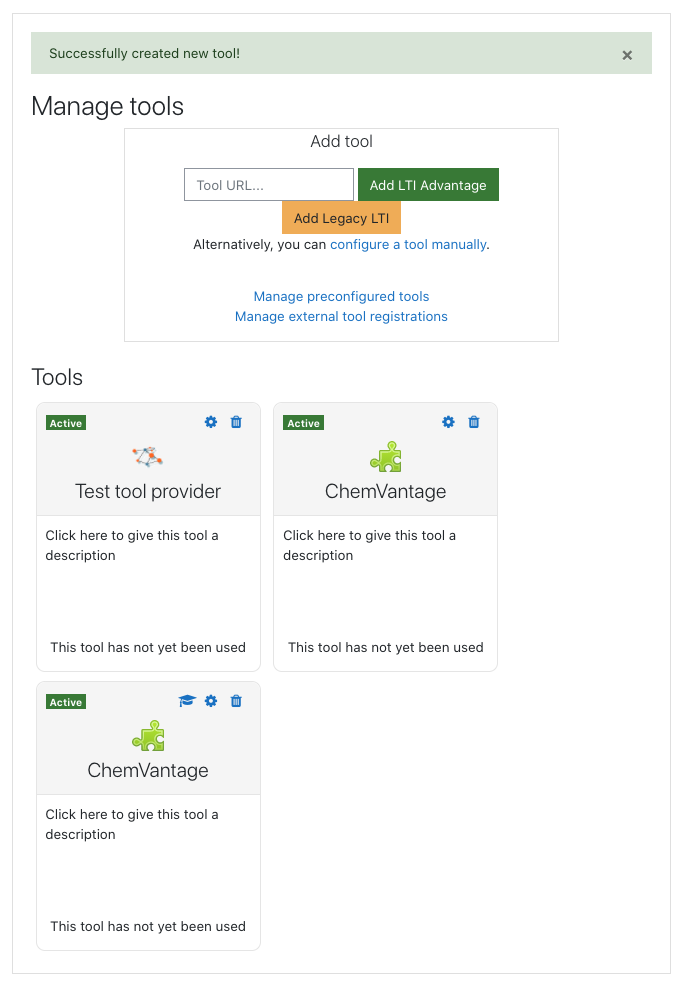Edit description on bottom ChemVantage card
The image size is (680, 992).
132,824
